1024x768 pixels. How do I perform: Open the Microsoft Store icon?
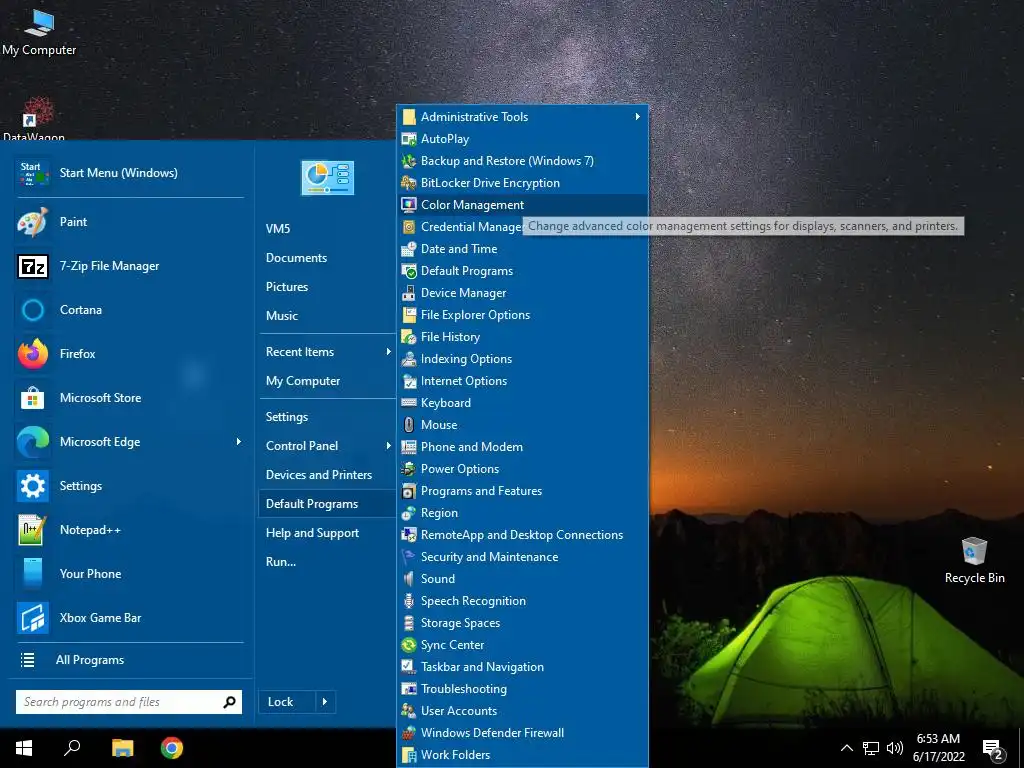33,398
